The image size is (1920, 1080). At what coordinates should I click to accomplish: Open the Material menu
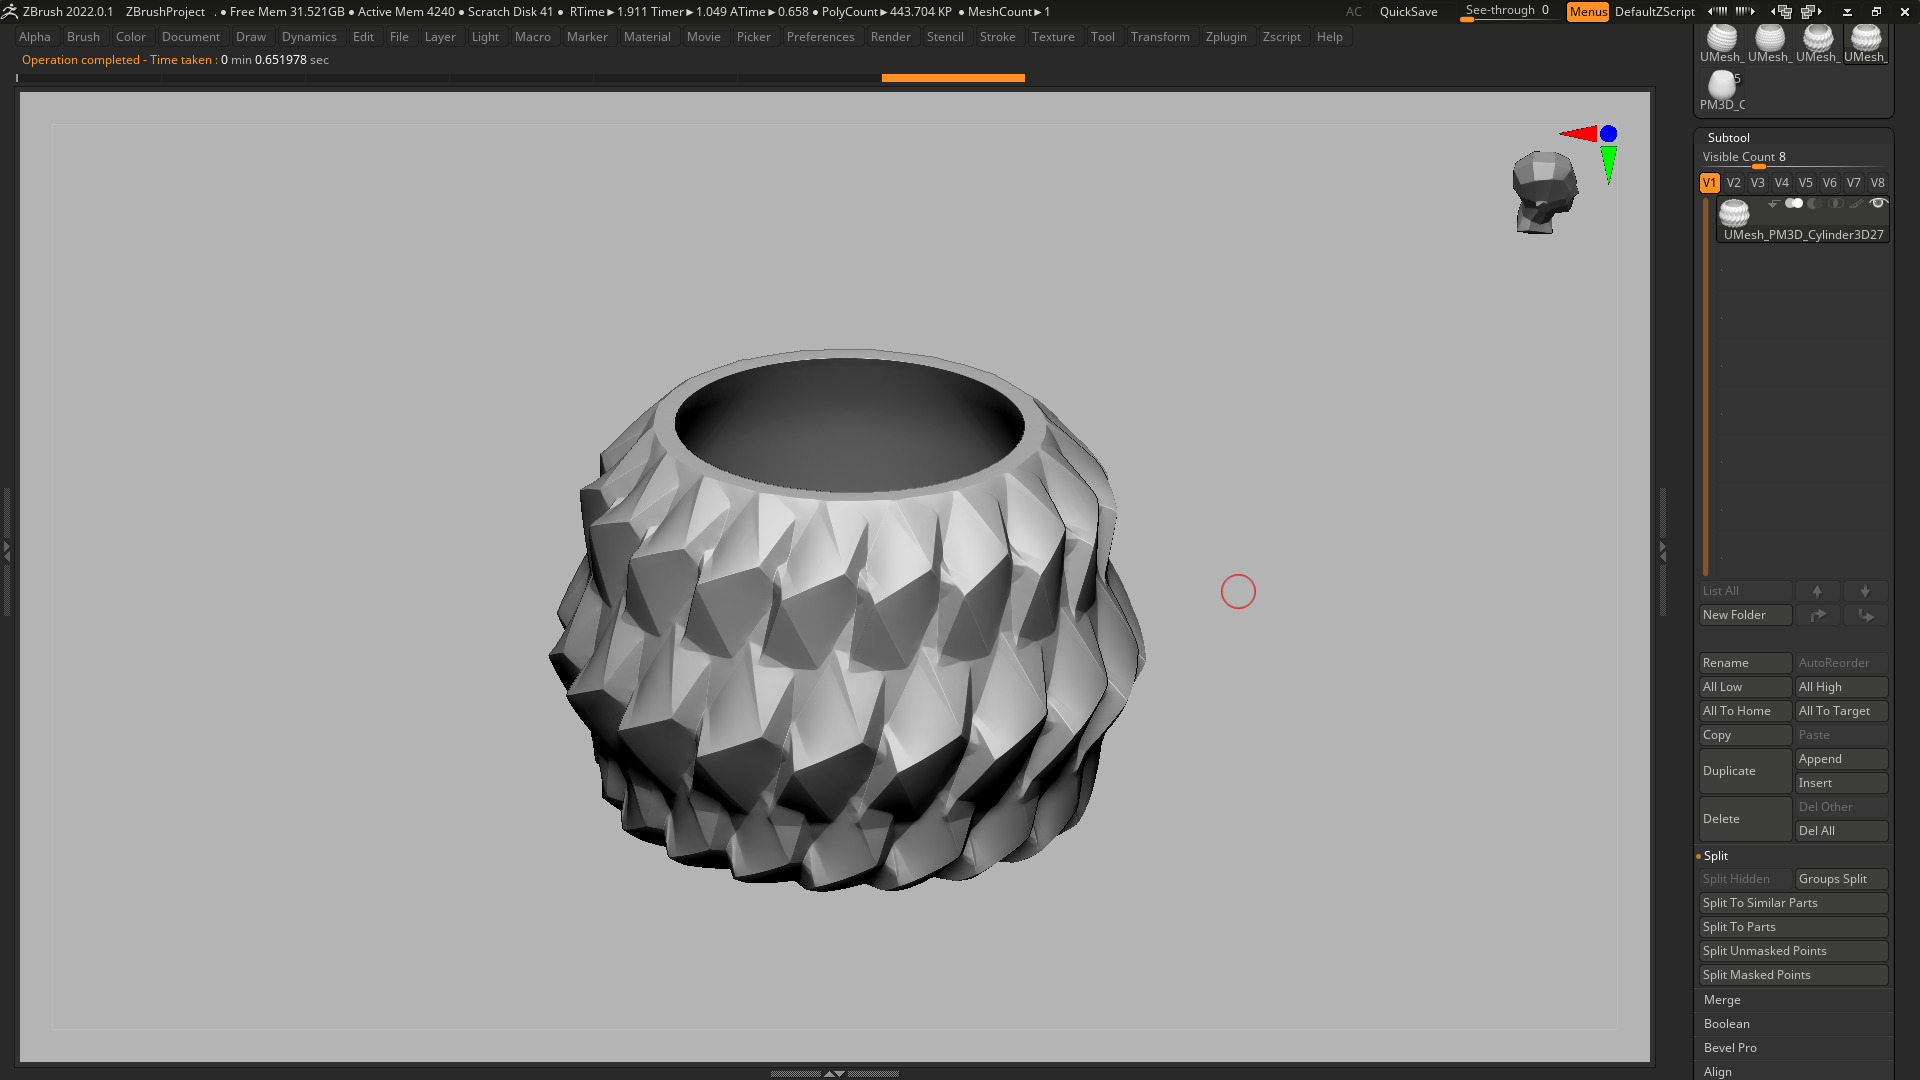647,37
